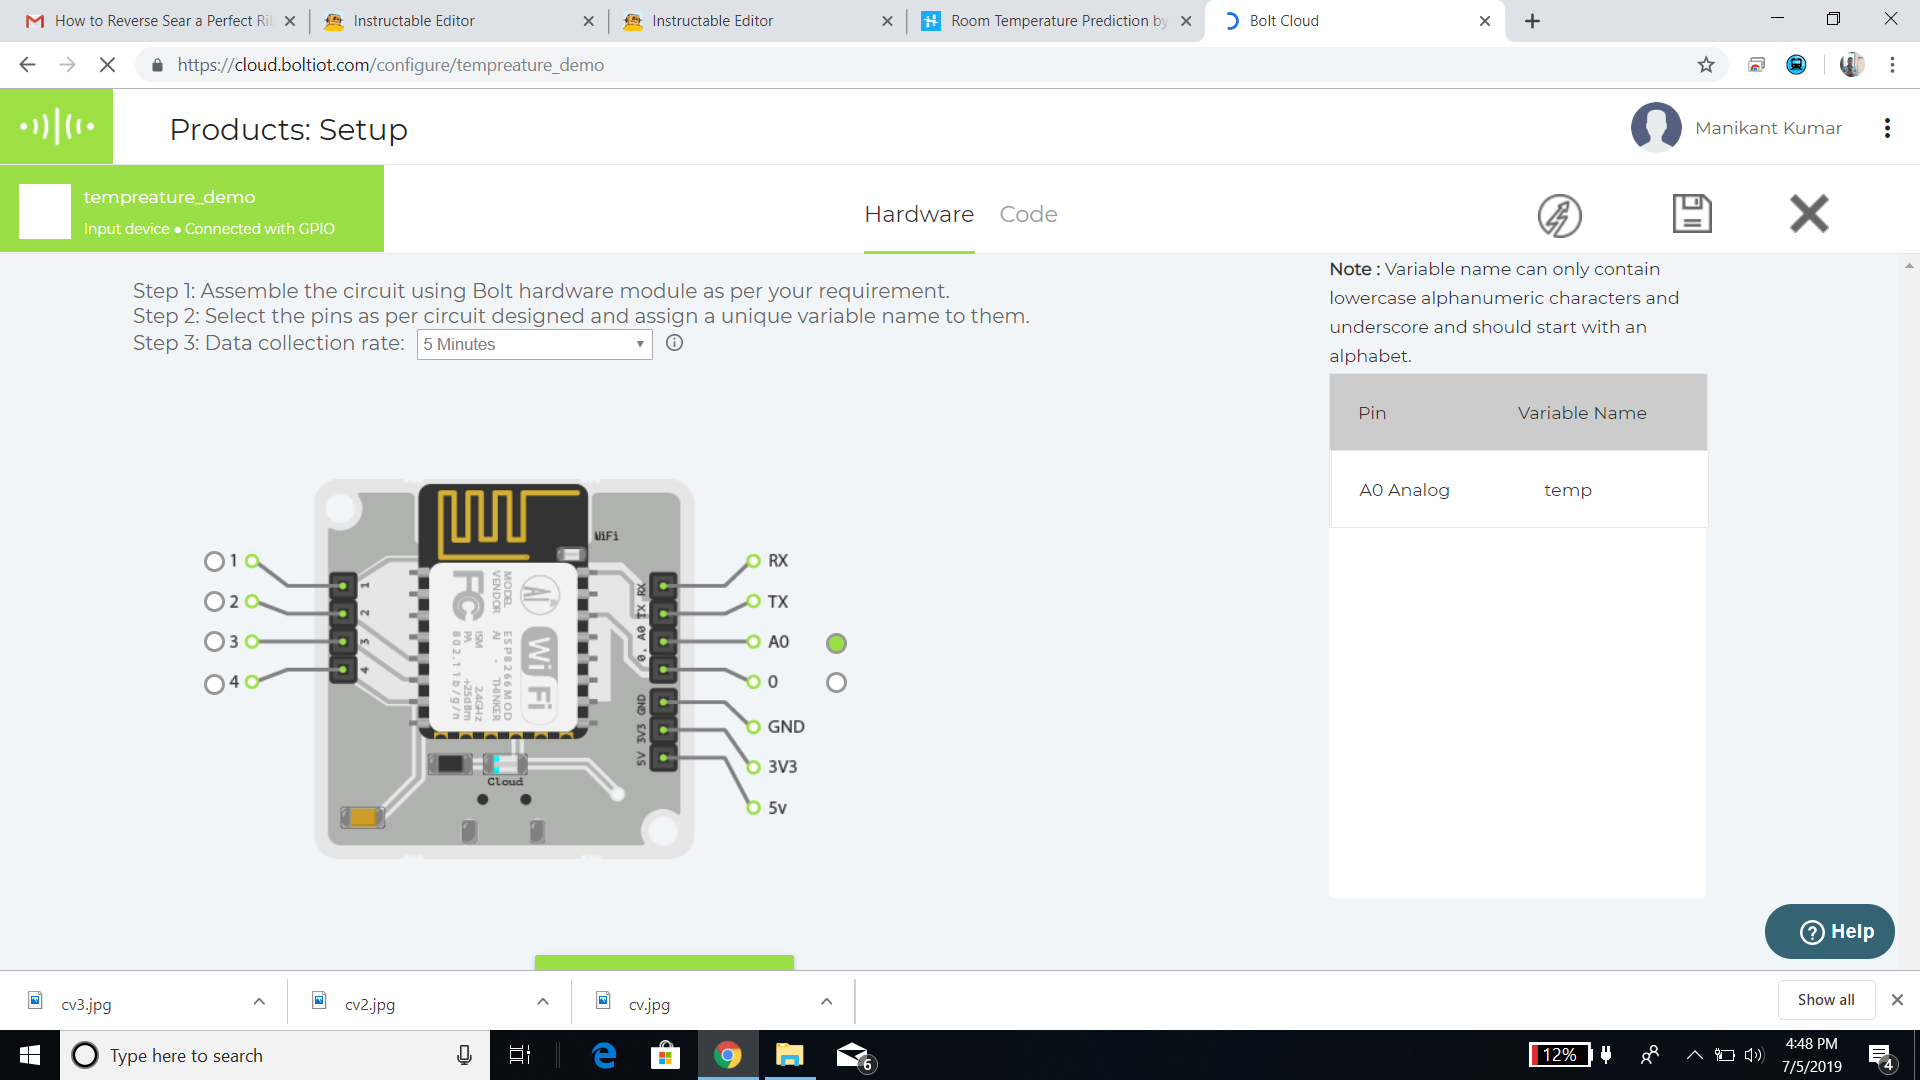Stop loading the page
This screenshot has height=1080, width=1920.
[x=107, y=65]
